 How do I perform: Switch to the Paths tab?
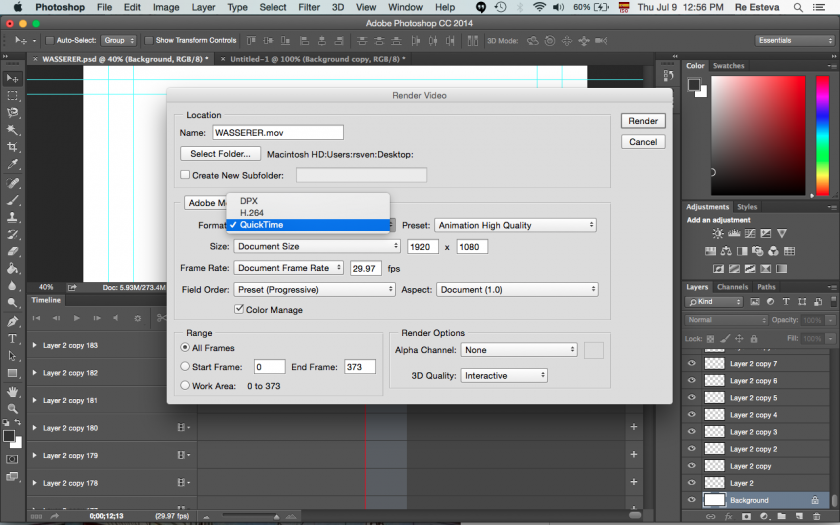click(766, 287)
